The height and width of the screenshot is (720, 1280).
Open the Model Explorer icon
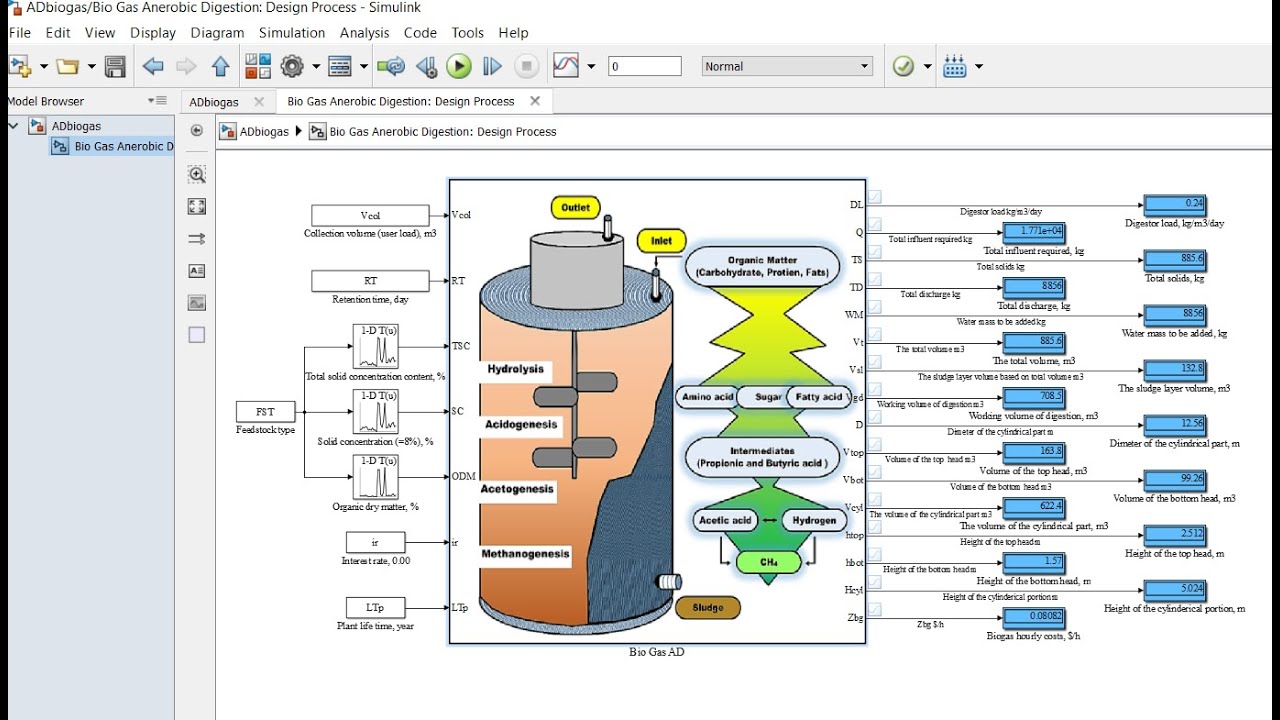click(340, 67)
